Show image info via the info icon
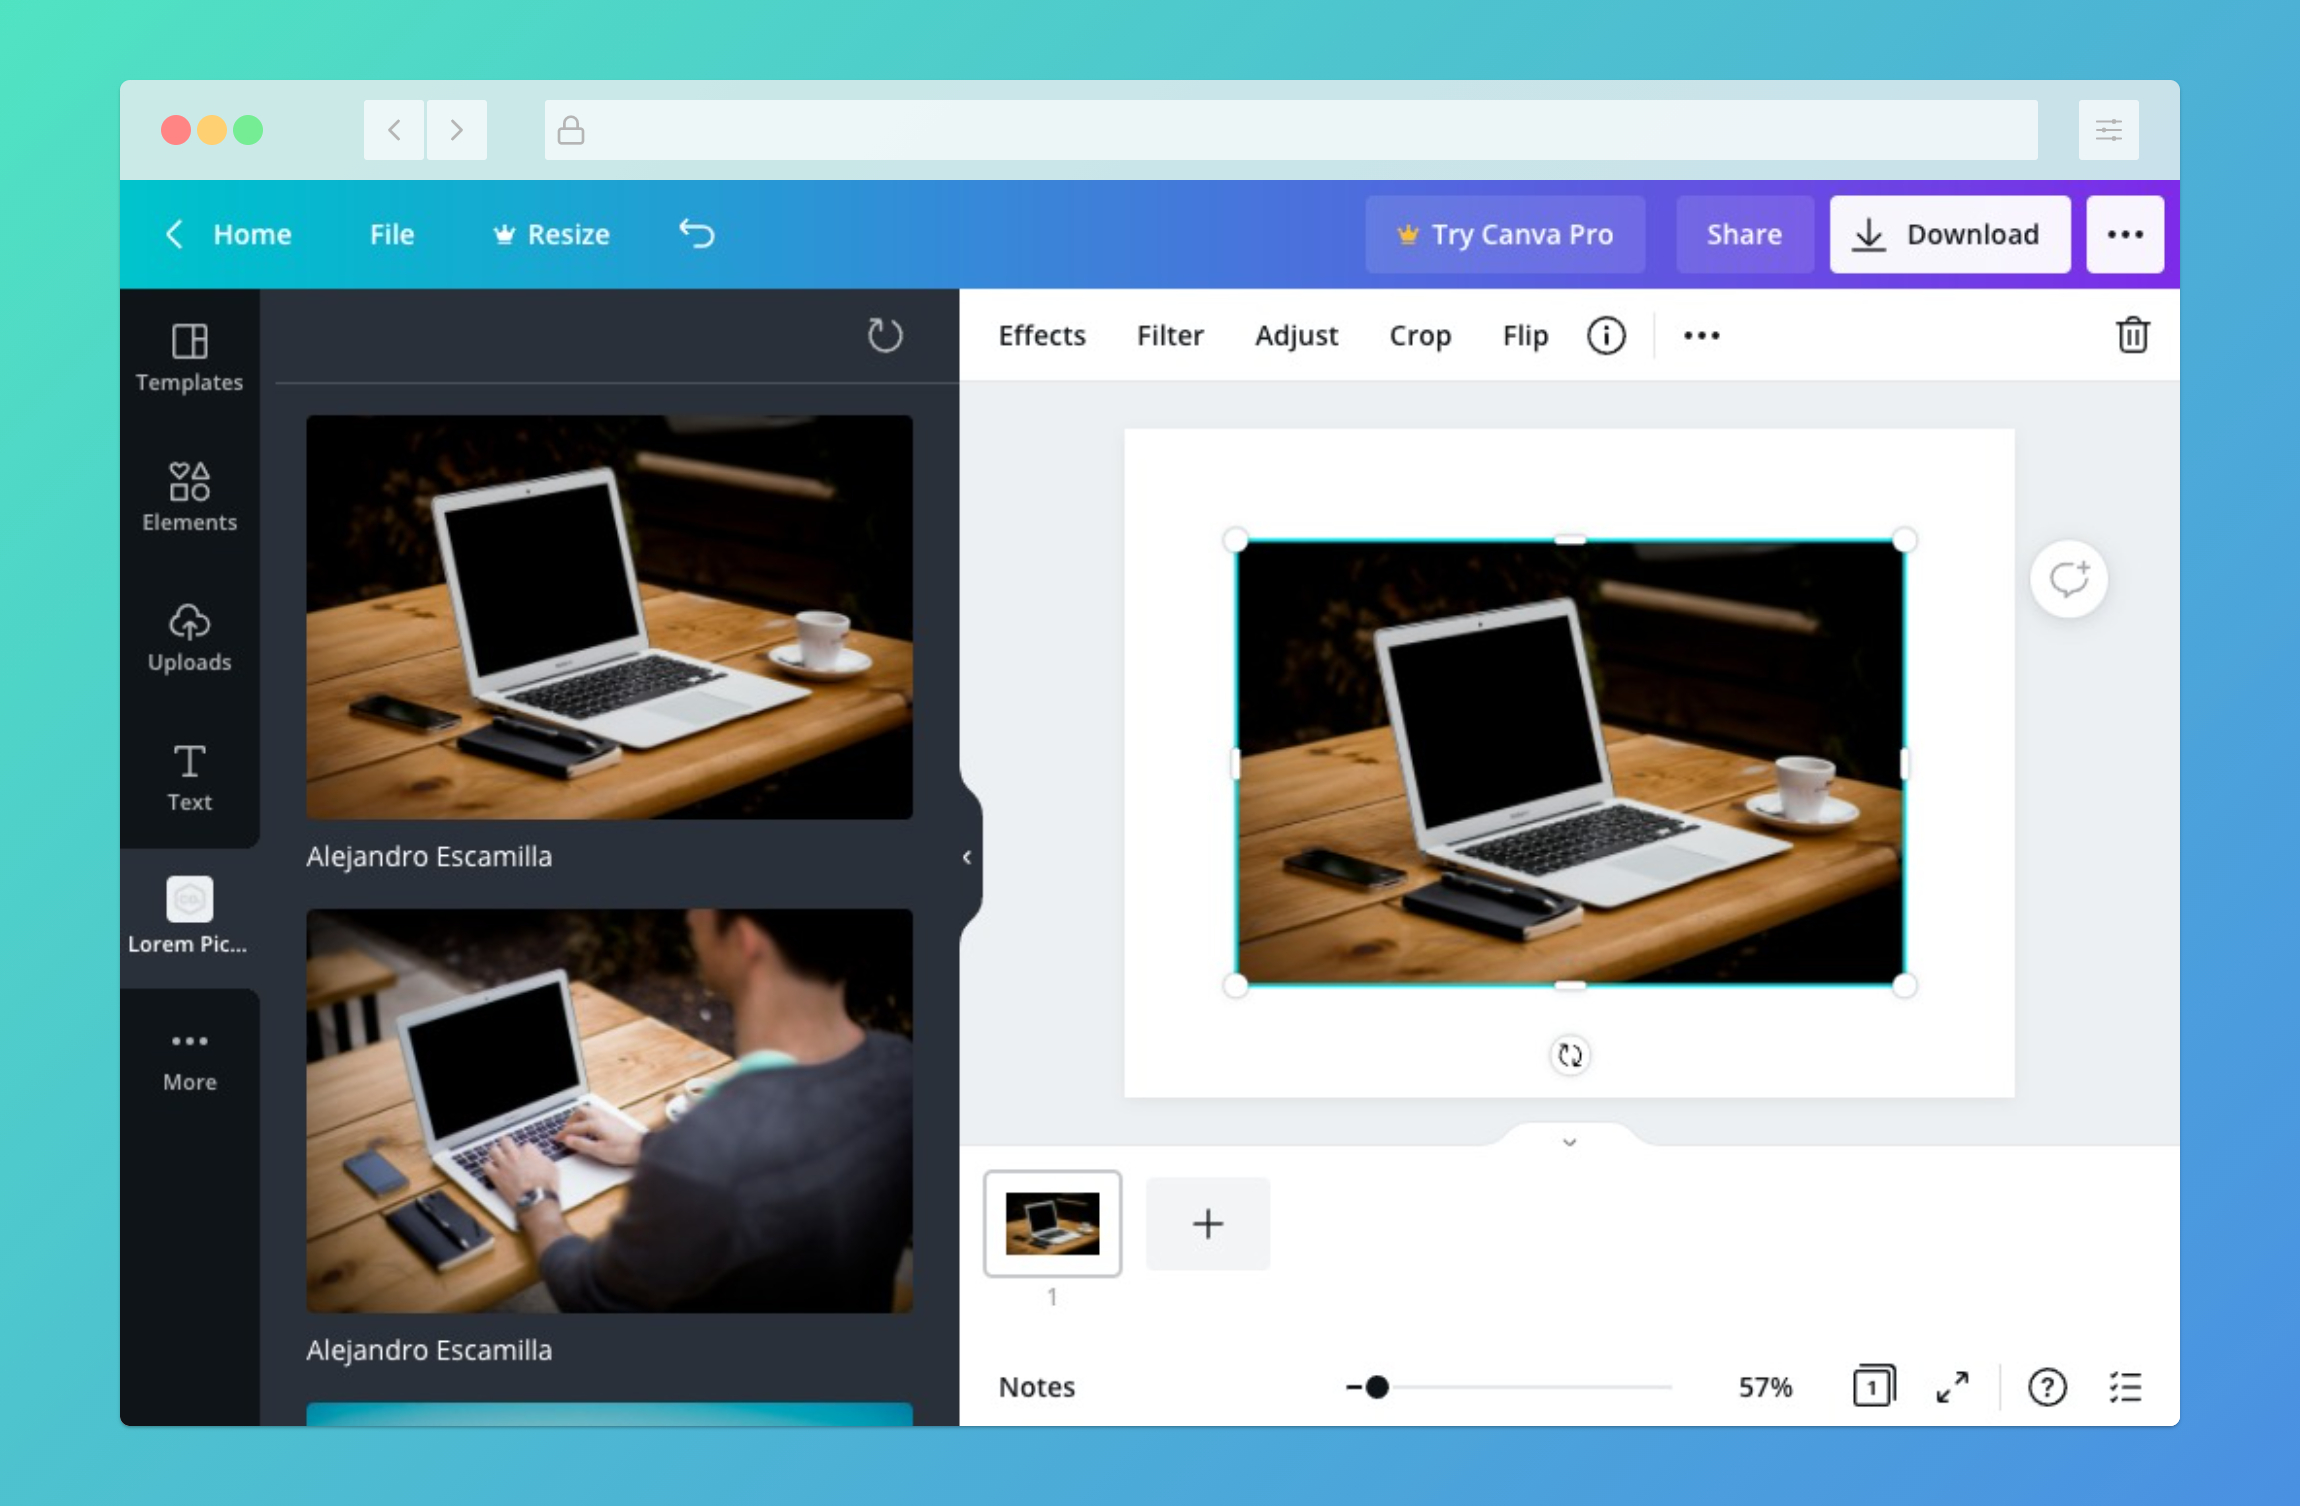This screenshot has width=2300, height=1506. point(1606,335)
